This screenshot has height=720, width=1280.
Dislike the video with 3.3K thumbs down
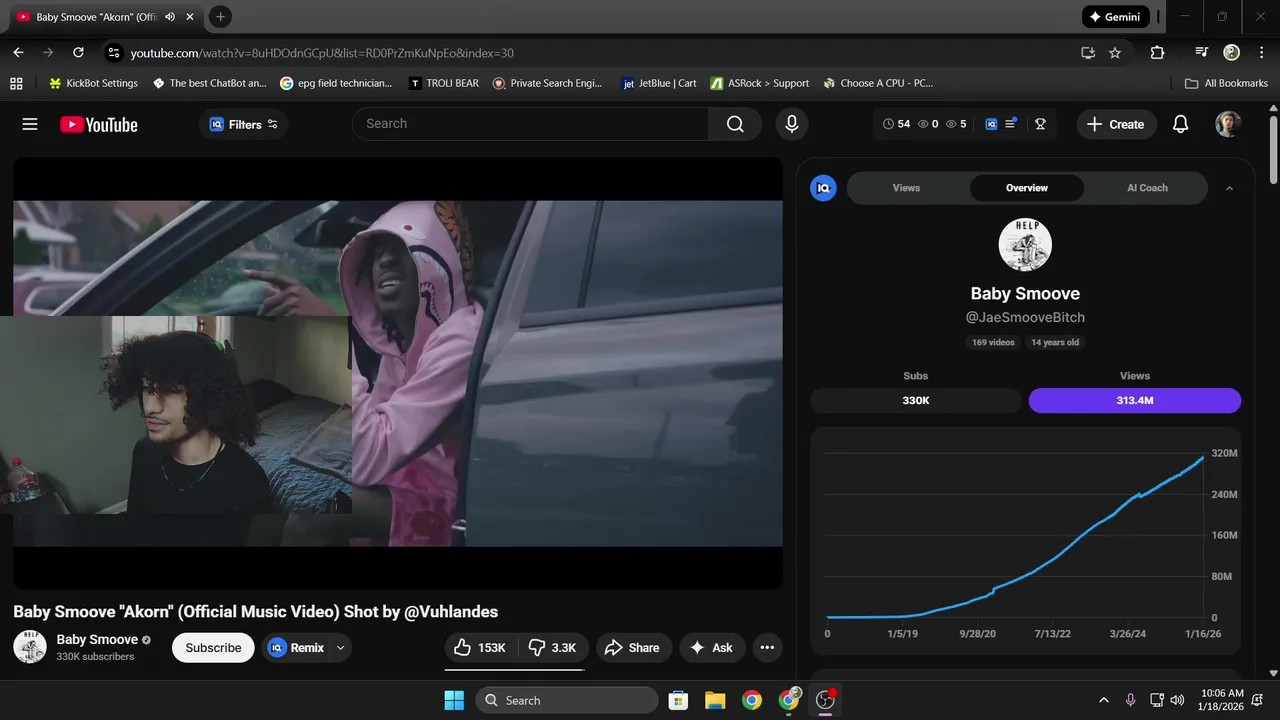(554, 647)
